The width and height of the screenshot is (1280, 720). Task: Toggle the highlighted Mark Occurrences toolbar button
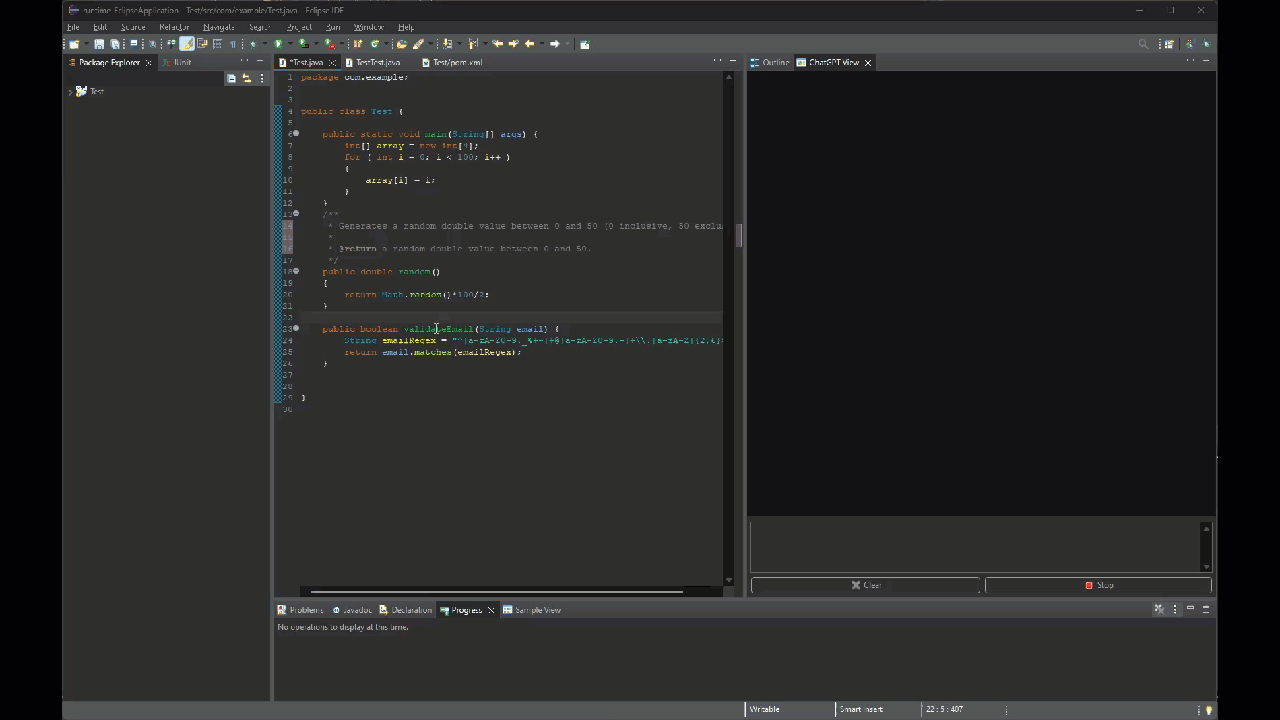(187, 44)
